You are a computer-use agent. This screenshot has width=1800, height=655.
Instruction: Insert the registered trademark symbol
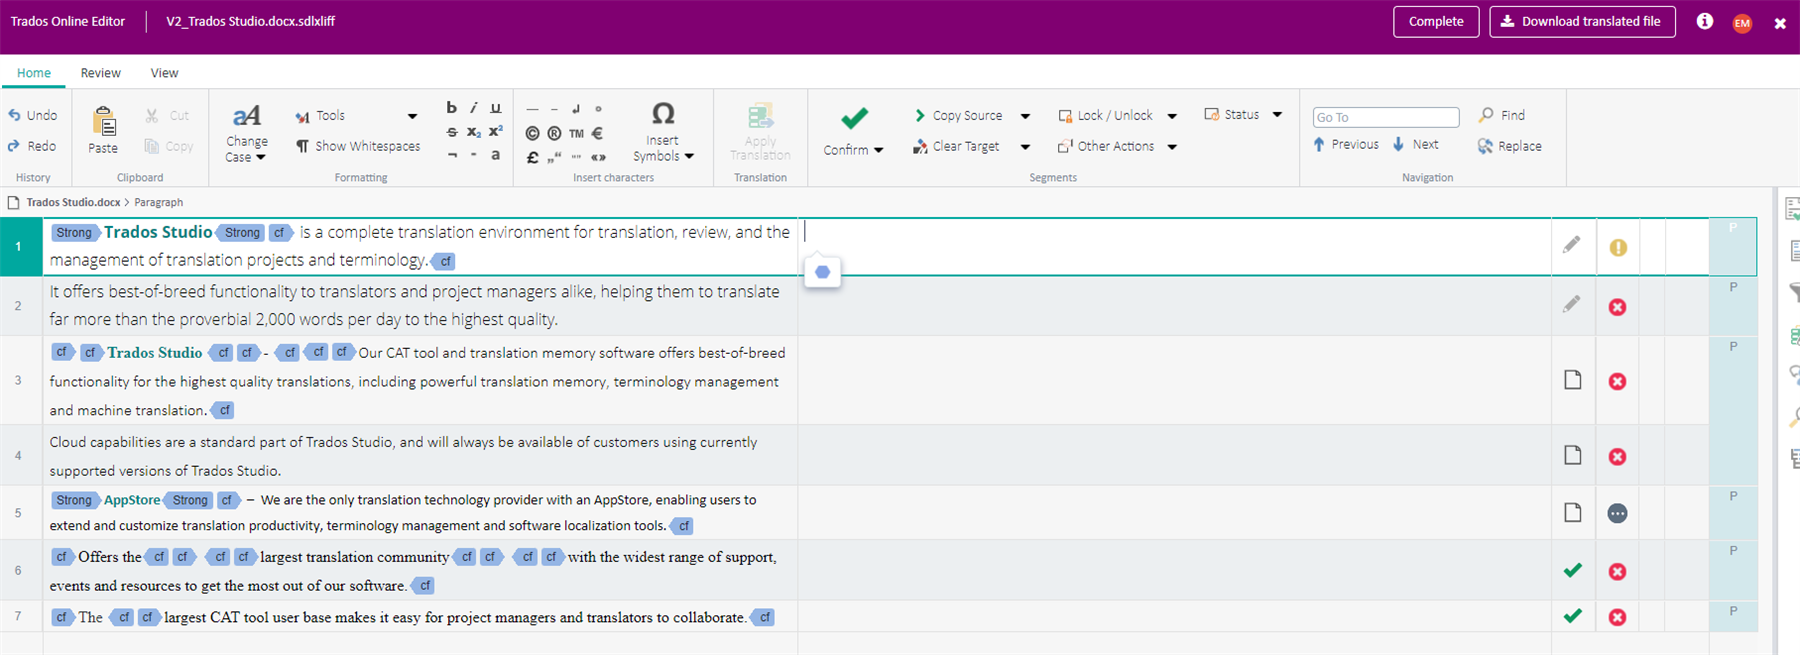point(554,133)
